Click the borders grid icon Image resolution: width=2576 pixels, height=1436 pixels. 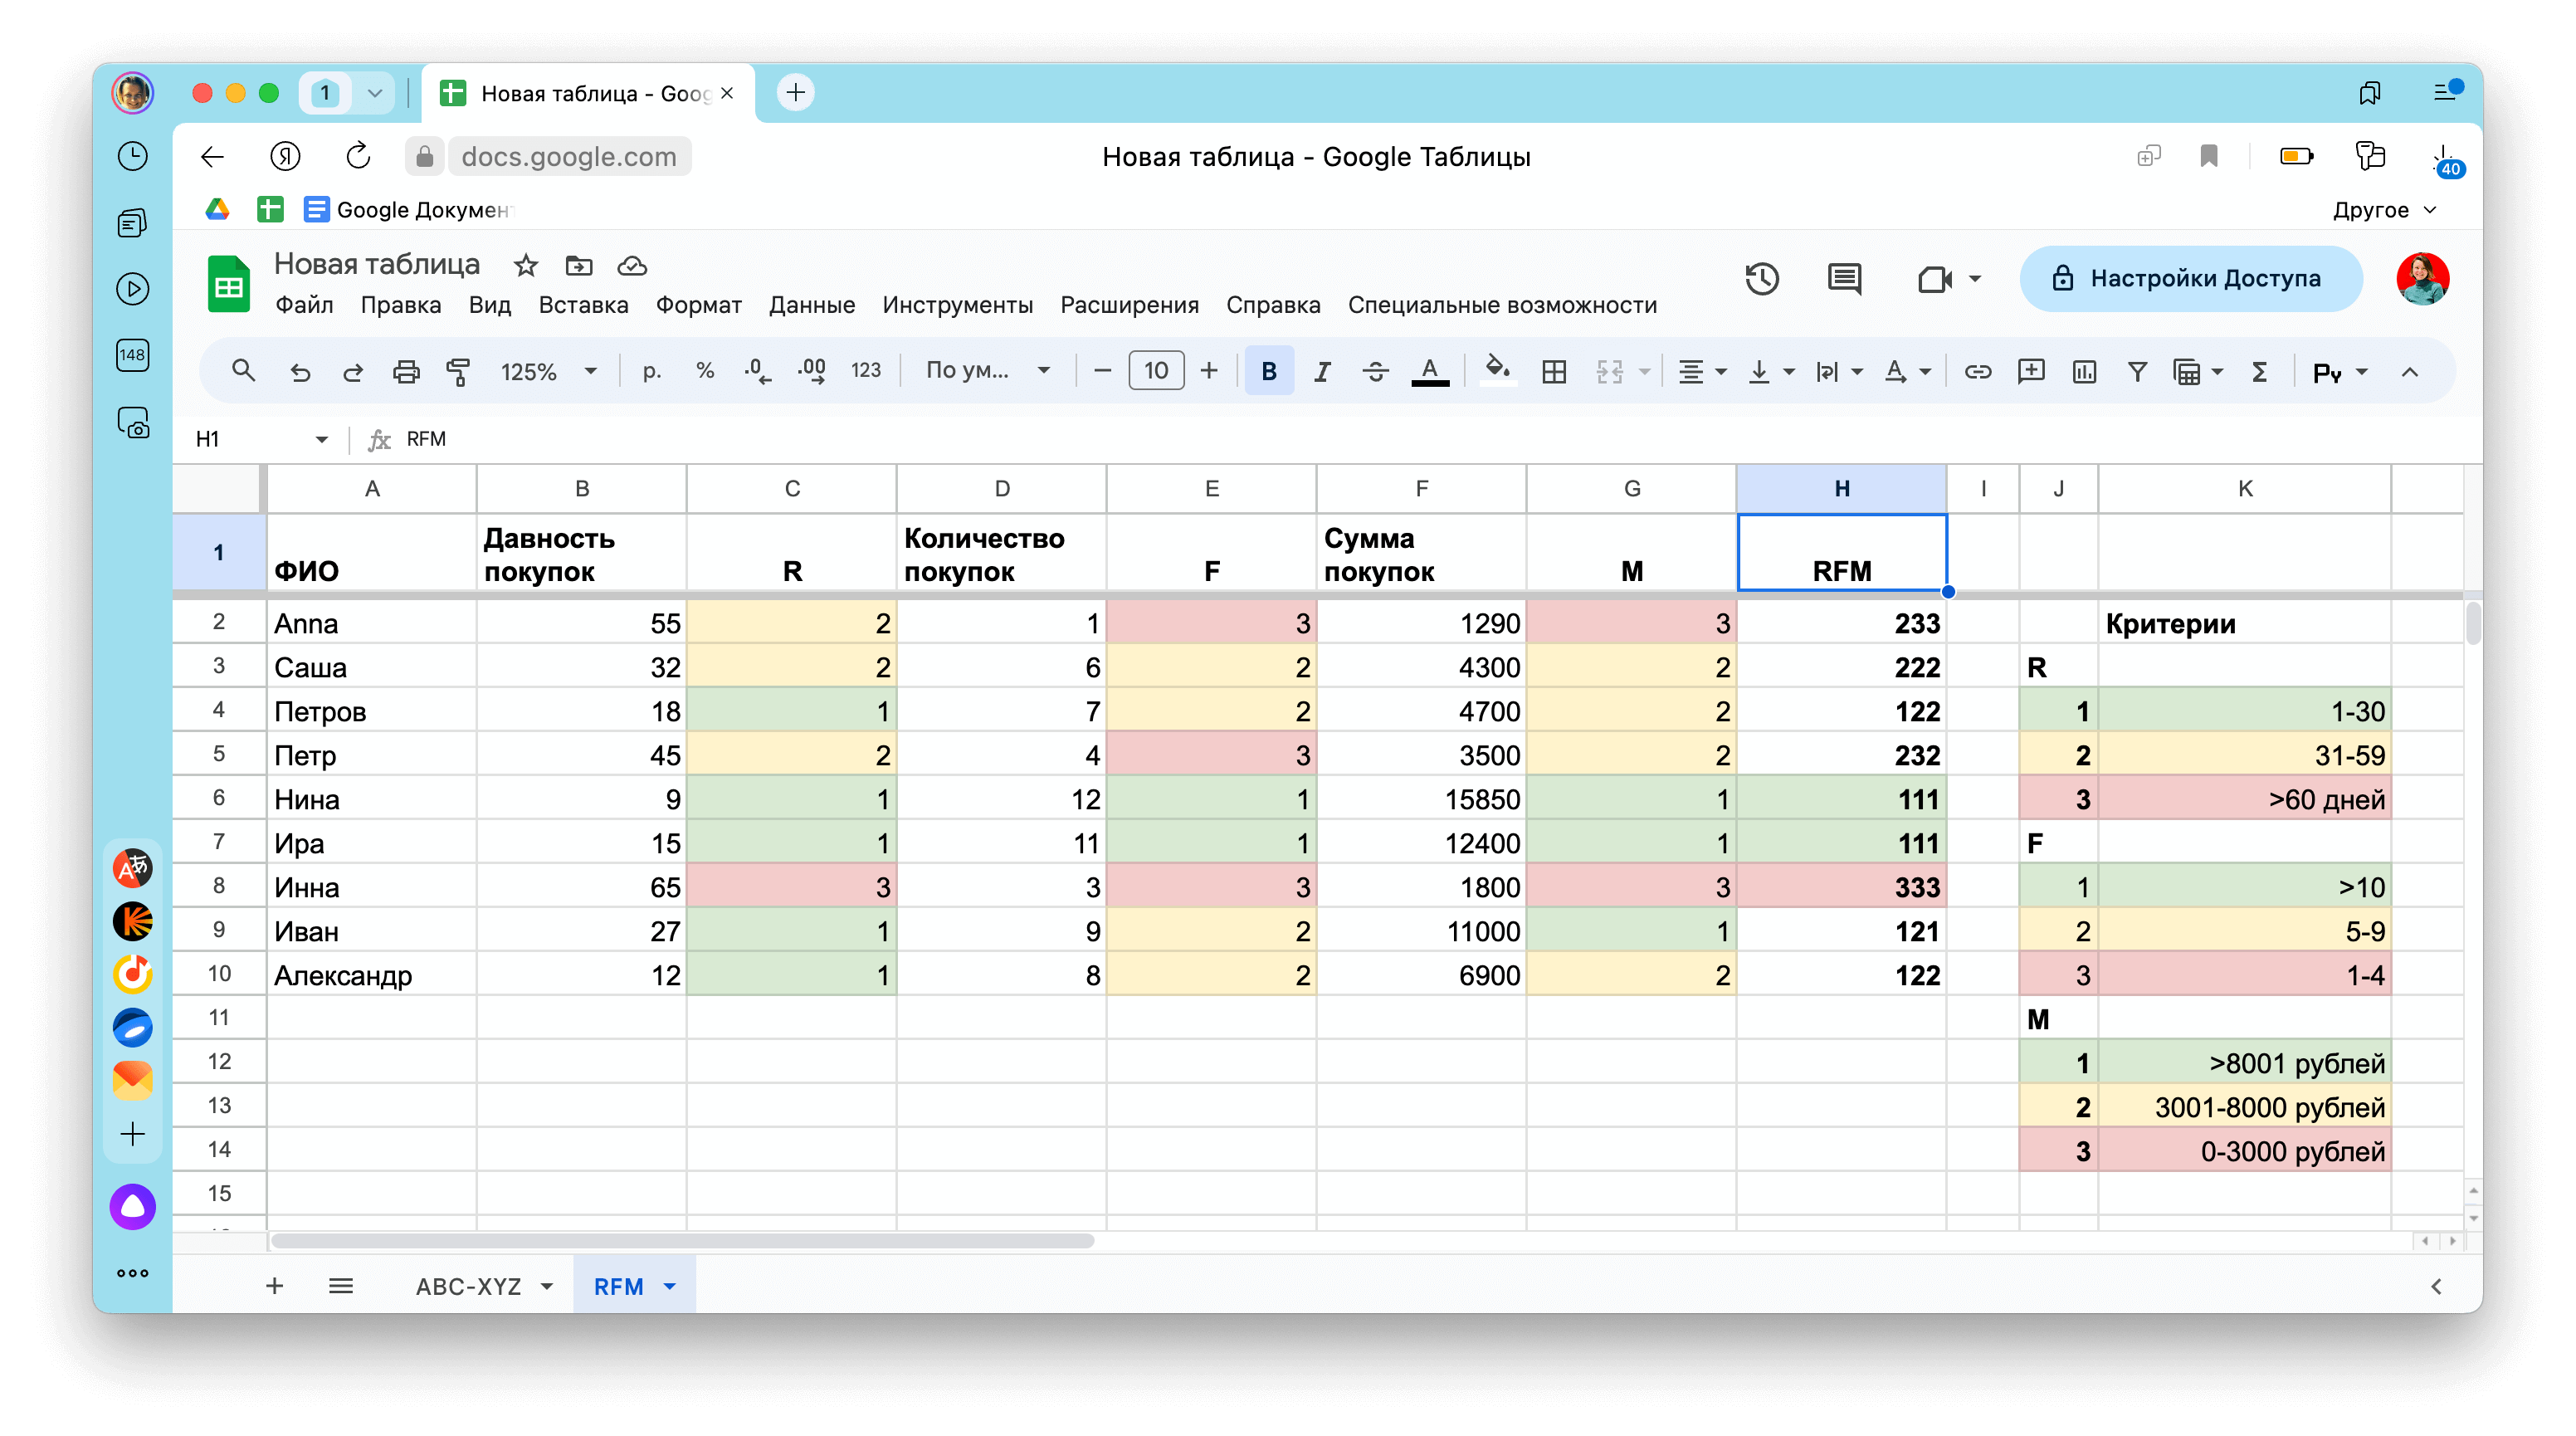(1553, 372)
